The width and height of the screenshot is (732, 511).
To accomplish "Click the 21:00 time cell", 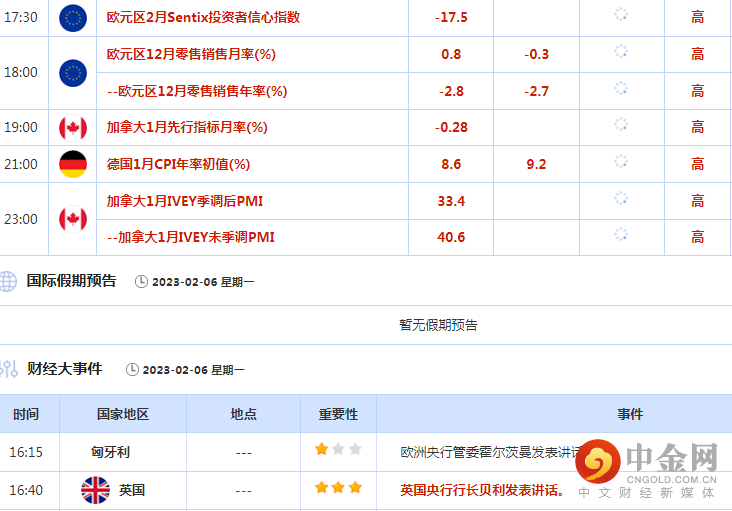I will 21,164.
